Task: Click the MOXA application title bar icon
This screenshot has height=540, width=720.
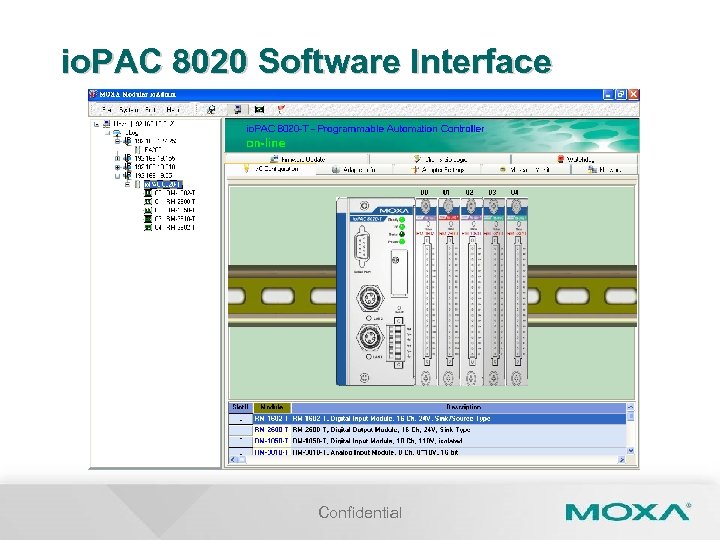Action: 93,94
